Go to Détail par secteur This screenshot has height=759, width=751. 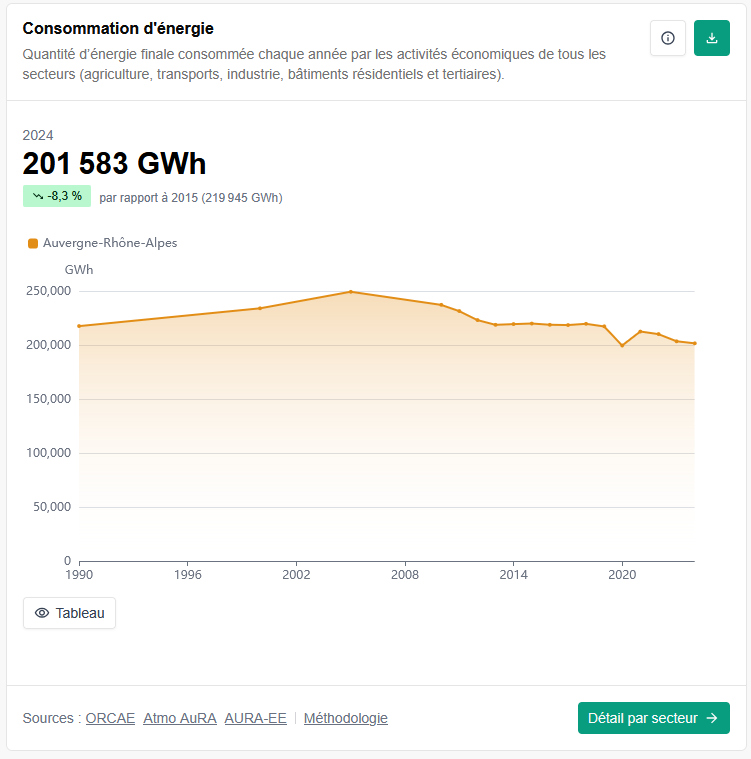(x=654, y=718)
